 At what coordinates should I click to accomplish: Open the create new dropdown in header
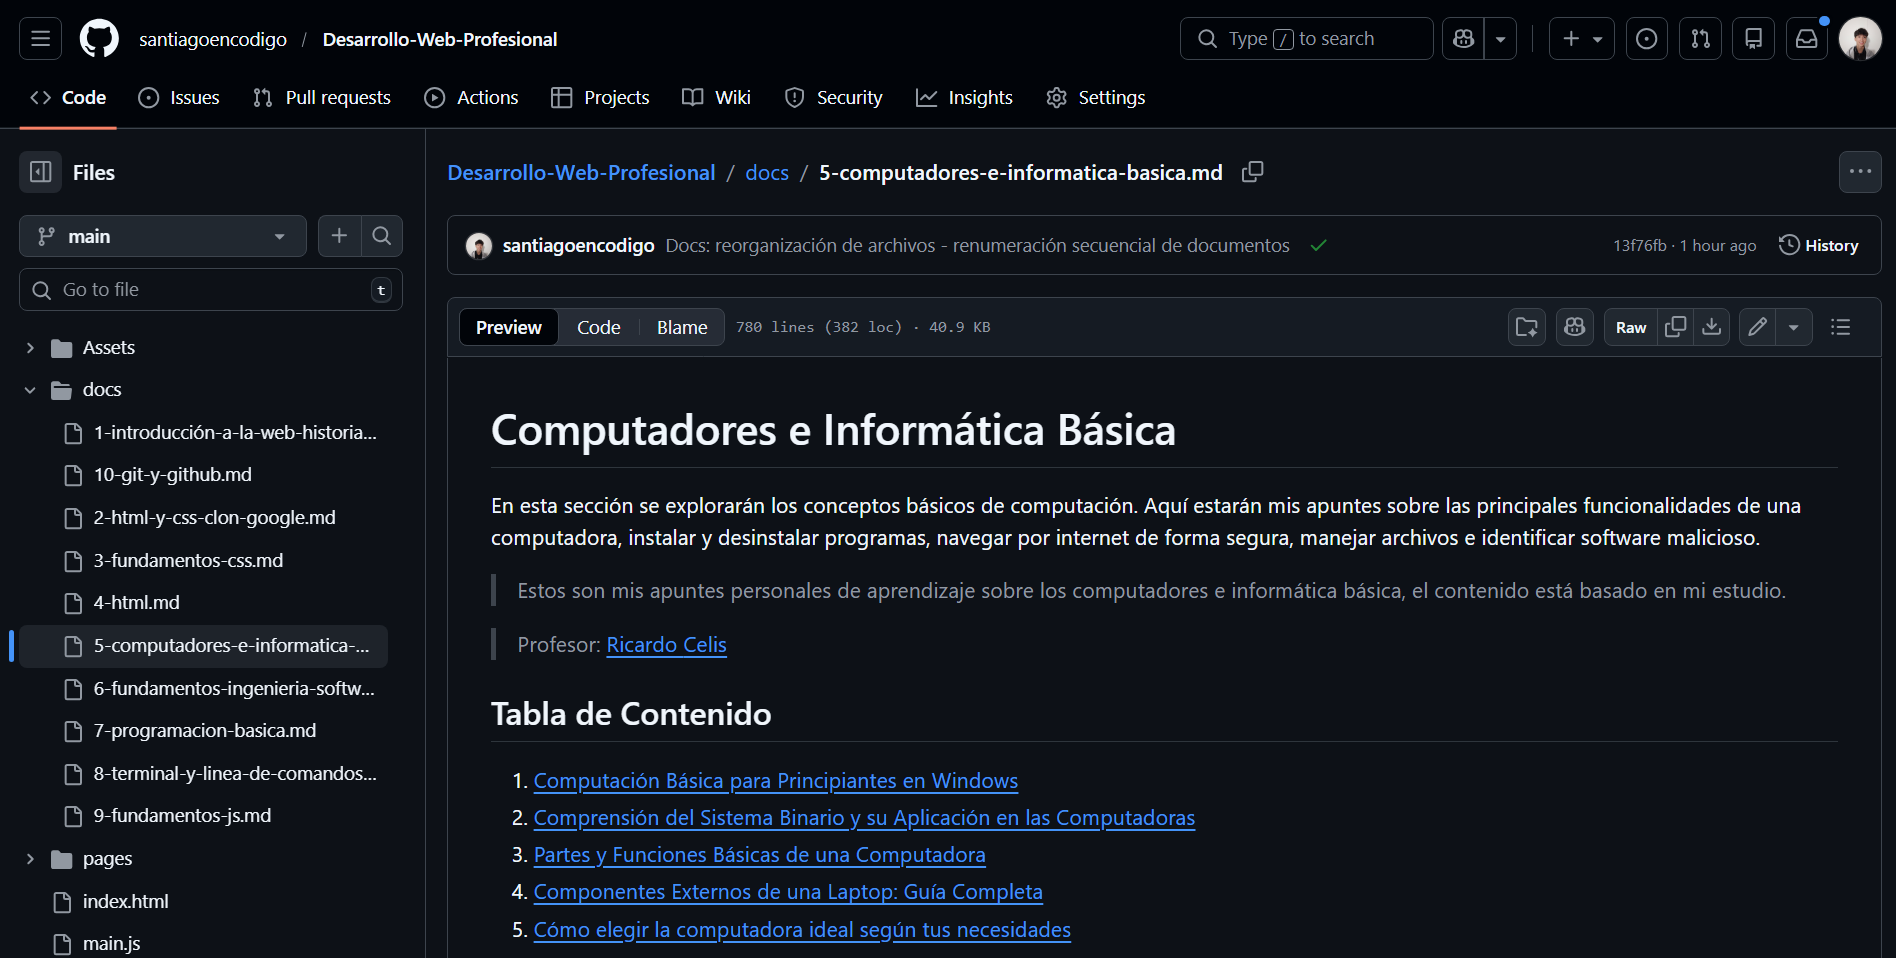coord(1581,38)
